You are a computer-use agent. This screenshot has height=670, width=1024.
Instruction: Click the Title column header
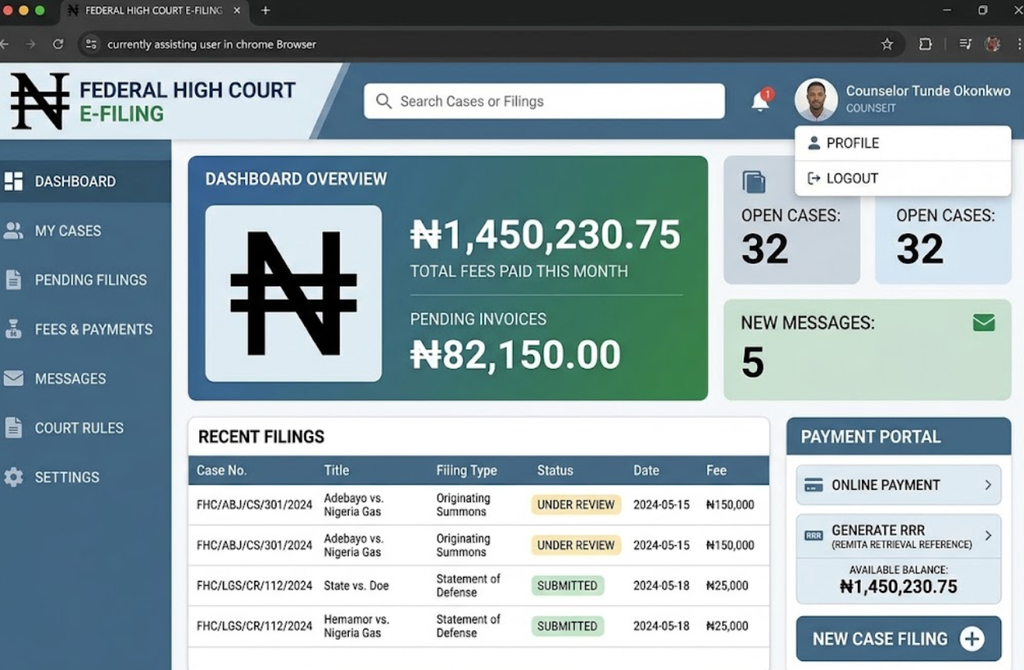click(x=336, y=470)
